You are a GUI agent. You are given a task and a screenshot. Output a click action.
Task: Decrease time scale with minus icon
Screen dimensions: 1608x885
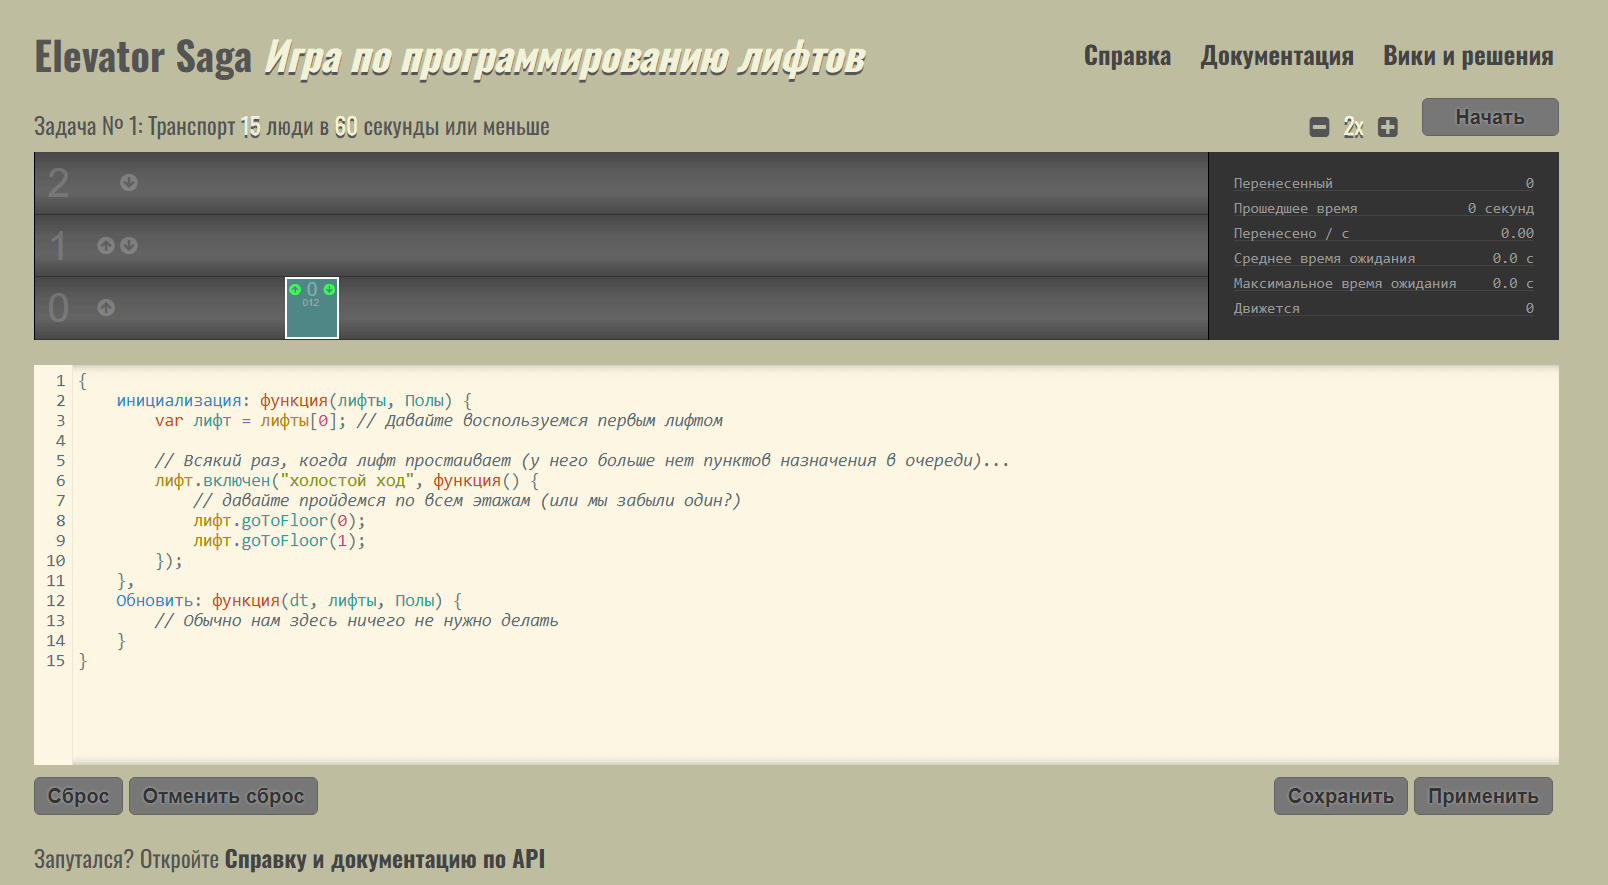pyautogui.click(x=1319, y=127)
